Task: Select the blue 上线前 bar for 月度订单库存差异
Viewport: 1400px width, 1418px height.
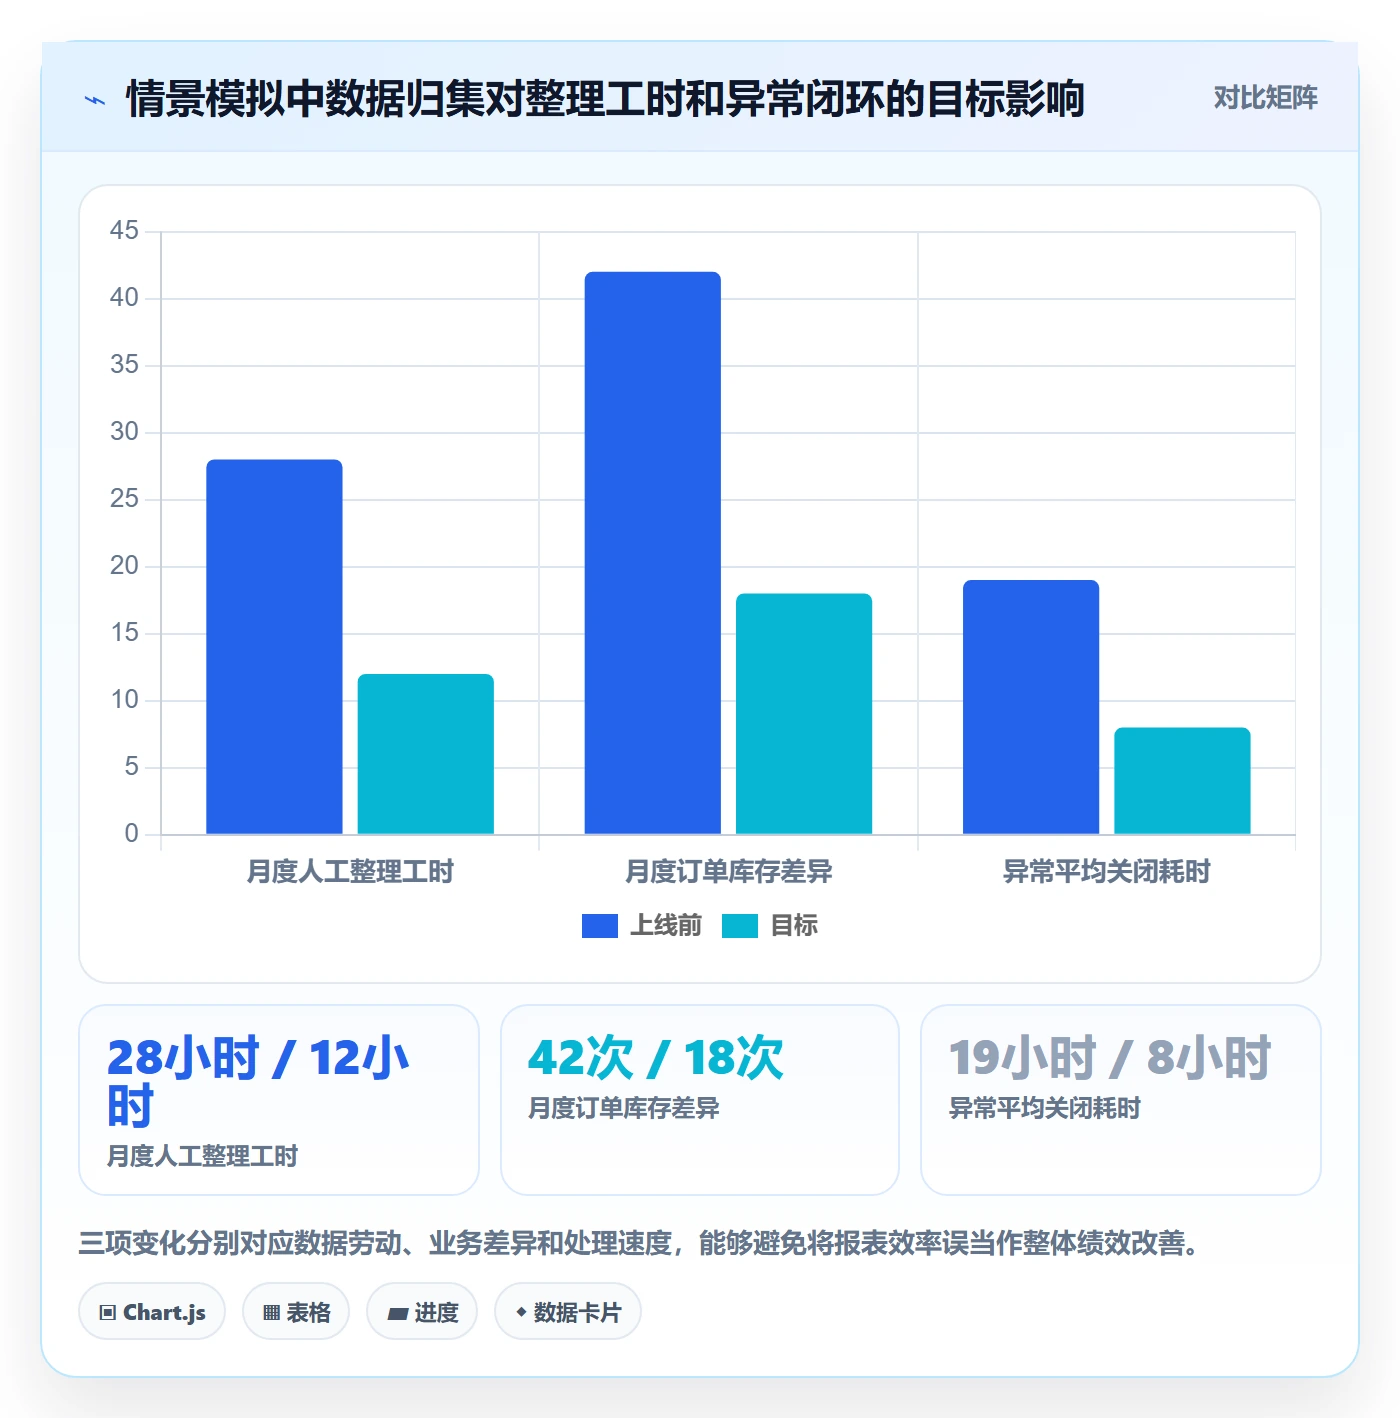Action: 653,553
